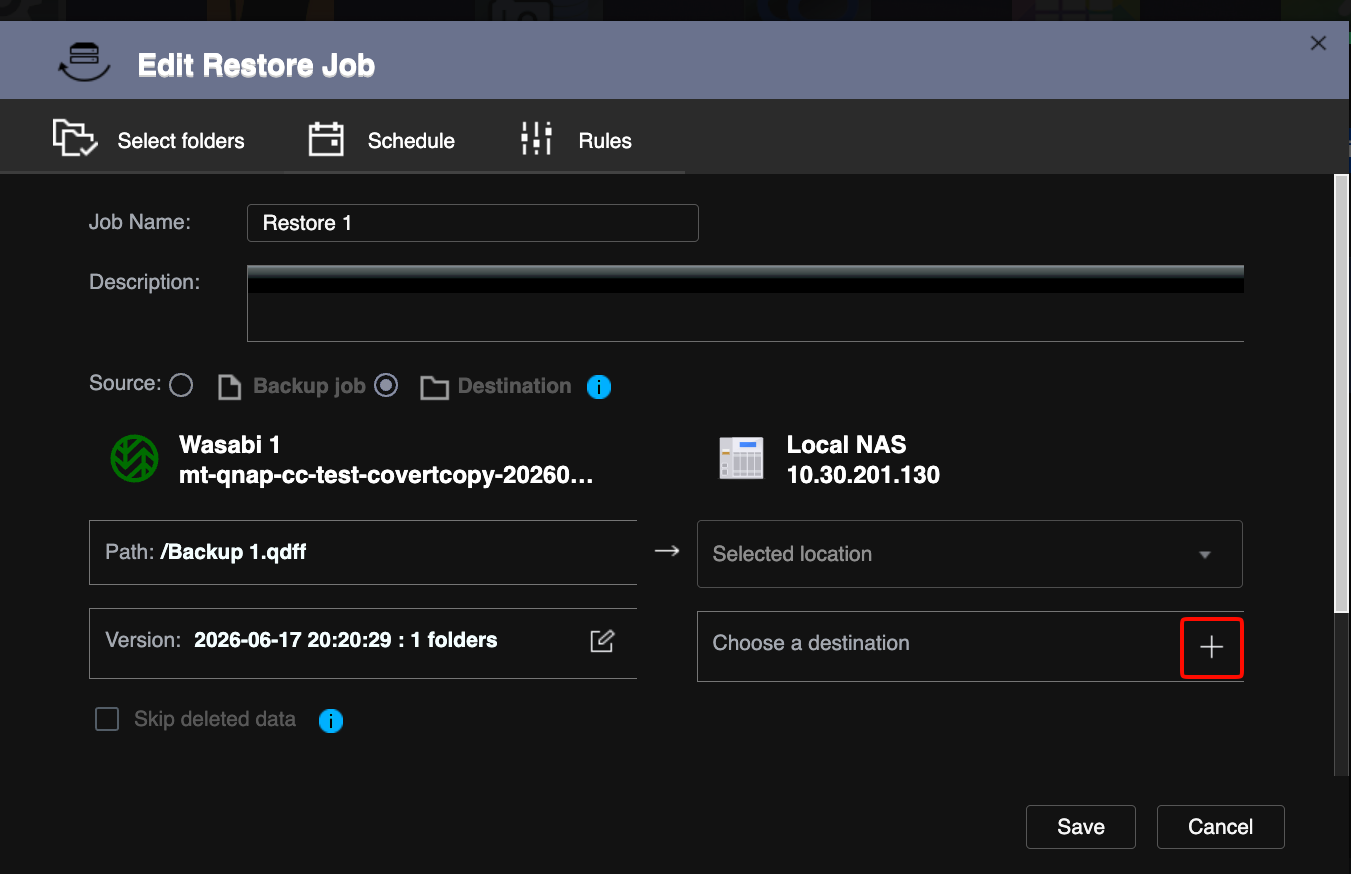Select the Destination source radio button
1351x874 pixels.
386,385
